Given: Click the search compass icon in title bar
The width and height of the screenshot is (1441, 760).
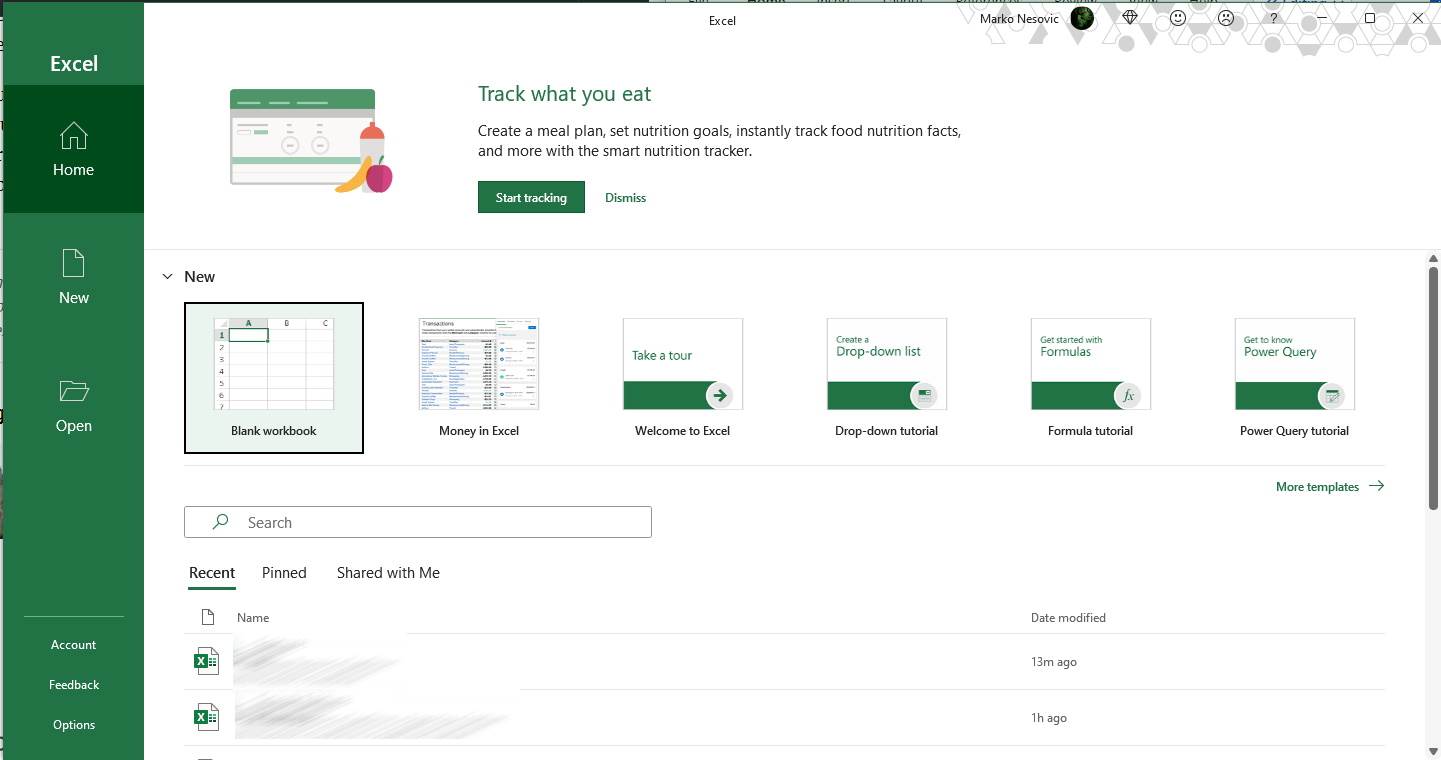Looking at the screenshot, I should (1129, 18).
